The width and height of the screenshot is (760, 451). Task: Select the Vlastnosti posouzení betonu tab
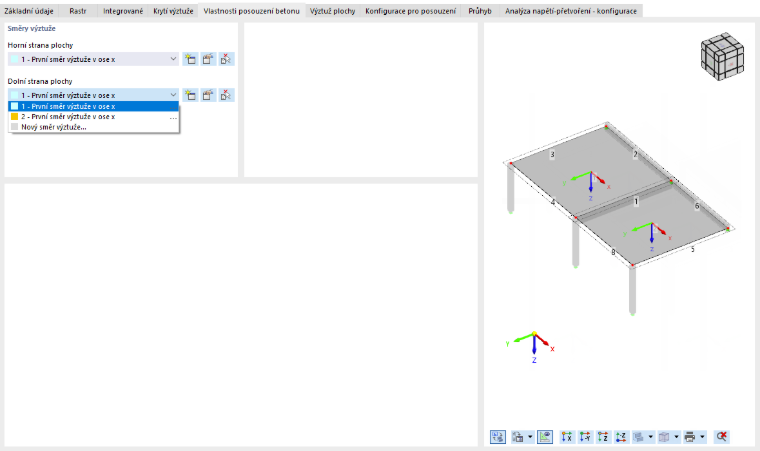(x=252, y=11)
